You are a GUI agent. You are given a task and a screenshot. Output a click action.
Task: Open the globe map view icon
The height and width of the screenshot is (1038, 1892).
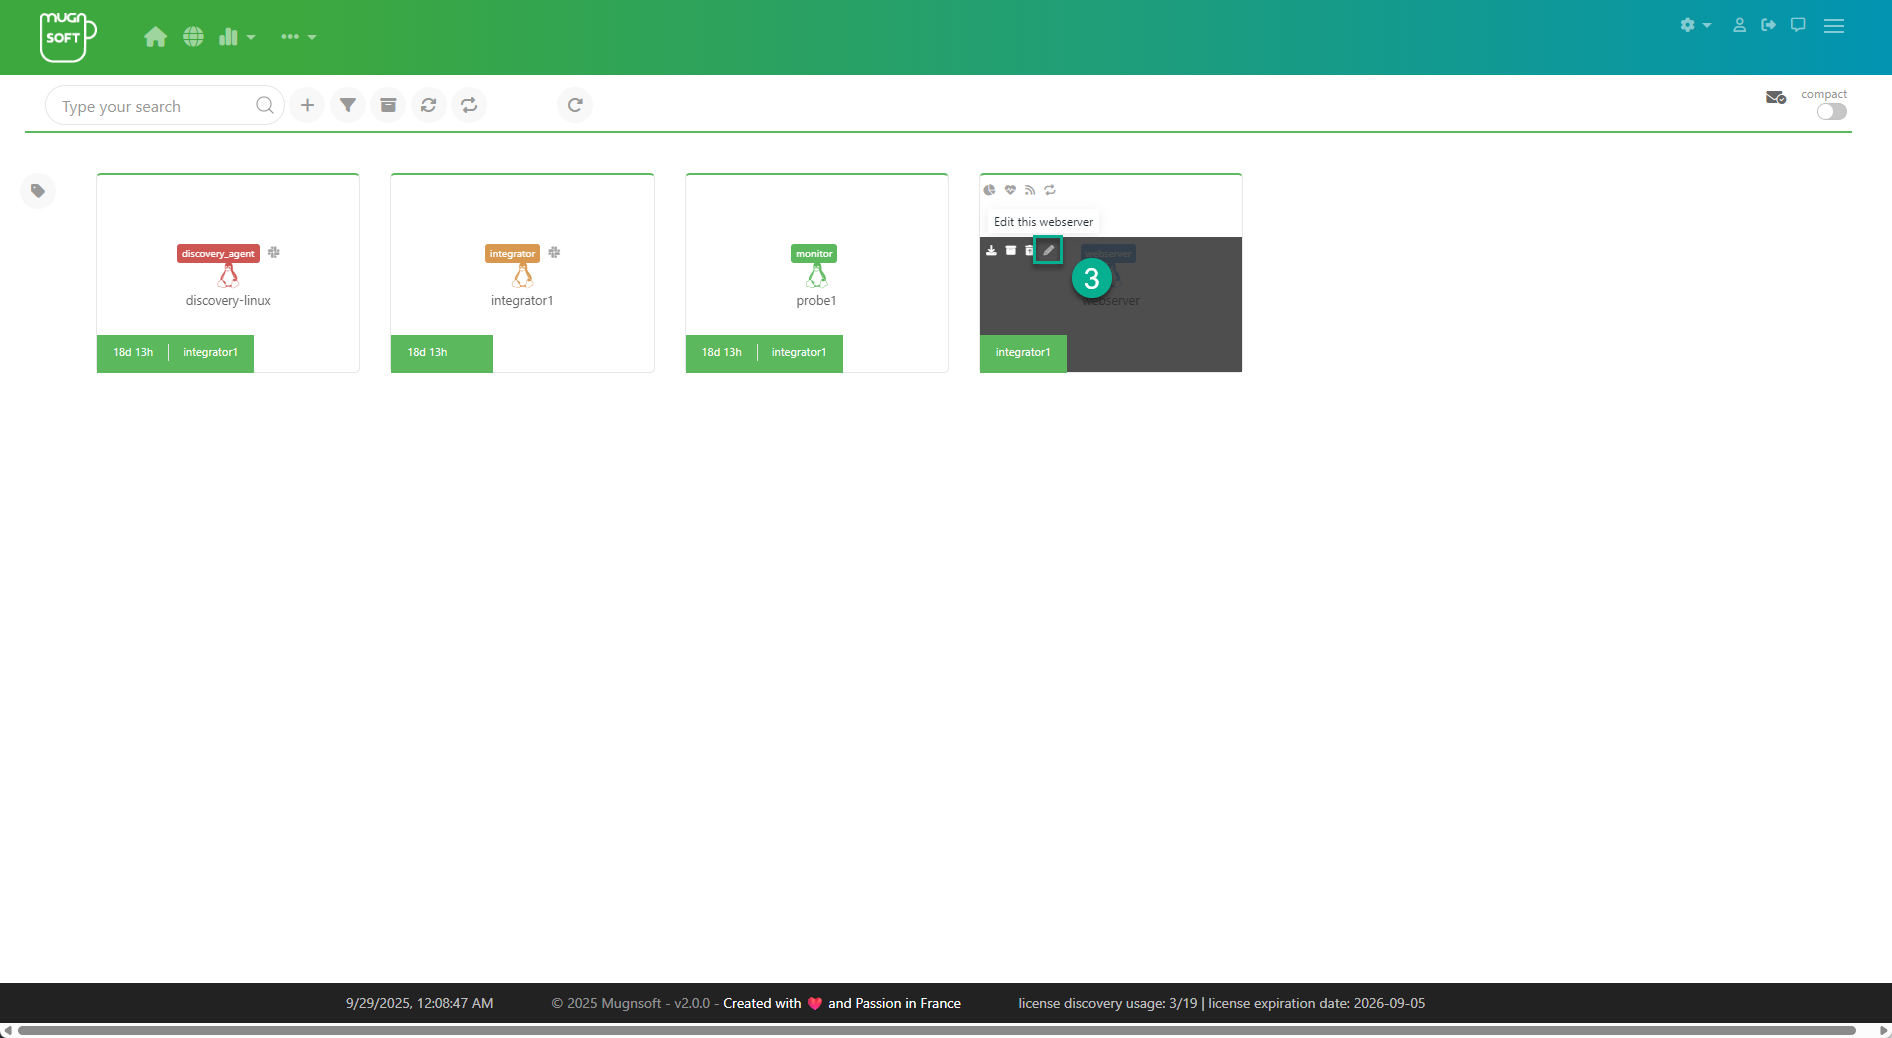tap(193, 37)
